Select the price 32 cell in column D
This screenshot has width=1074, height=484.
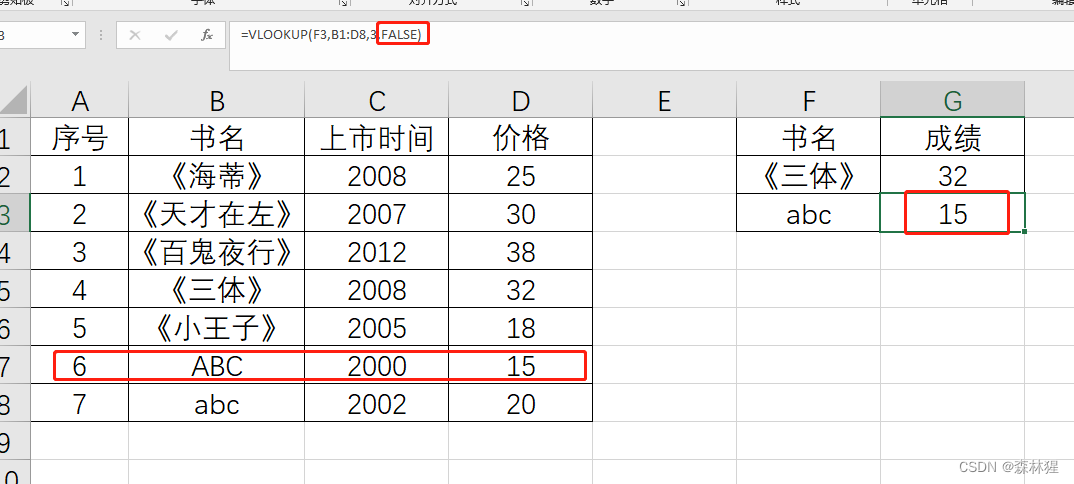521,290
